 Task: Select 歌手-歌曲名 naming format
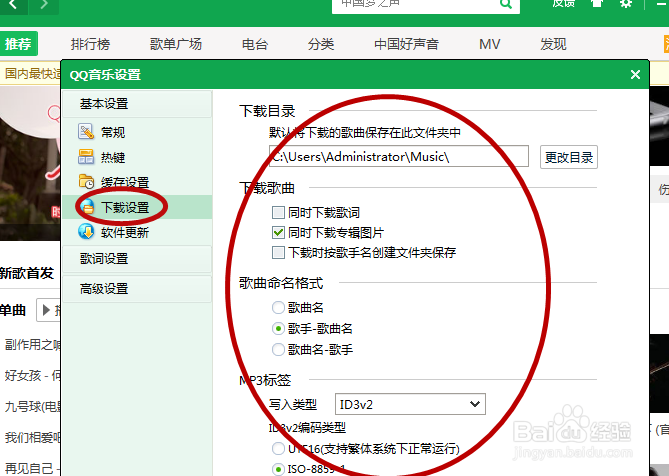point(278,328)
